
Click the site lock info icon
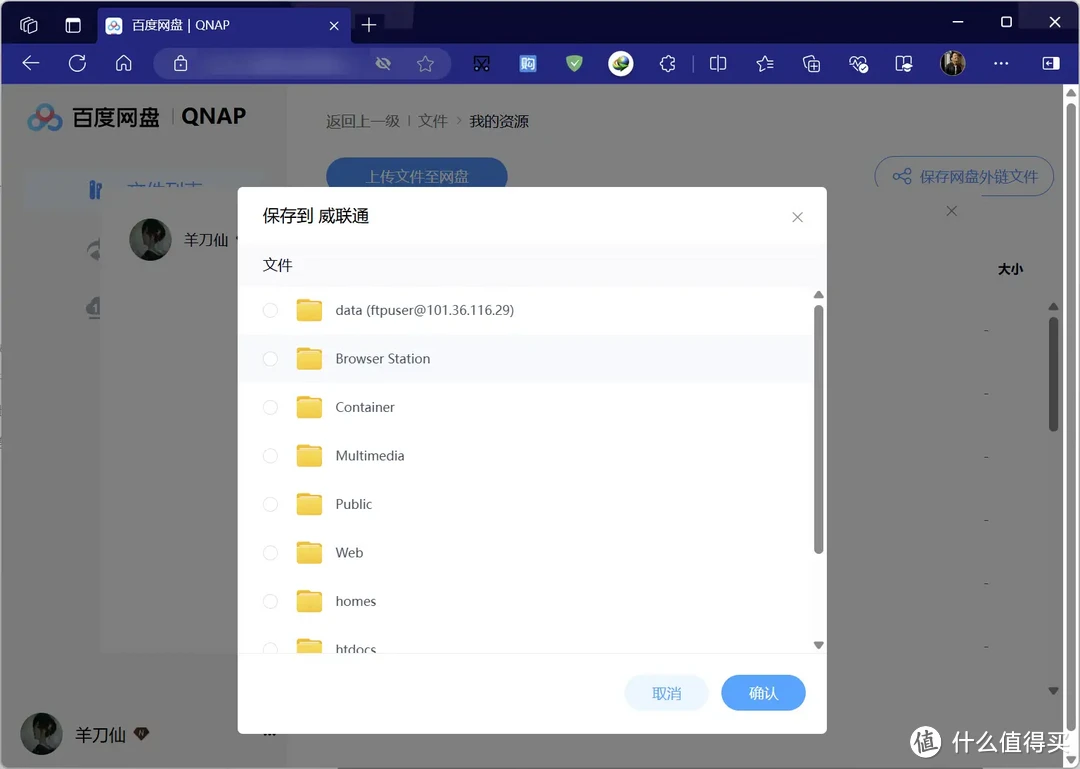tap(180, 64)
